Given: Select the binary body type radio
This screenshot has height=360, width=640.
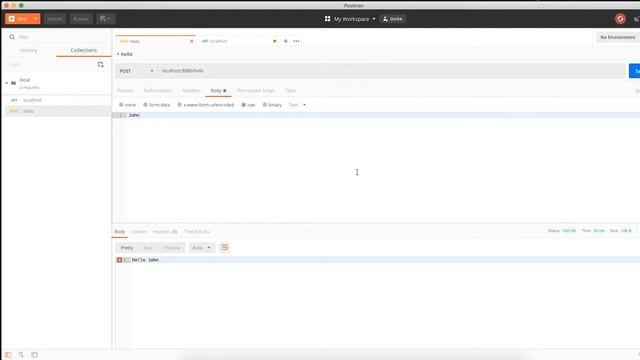Looking at the screenshot, I should pos(264,105).
